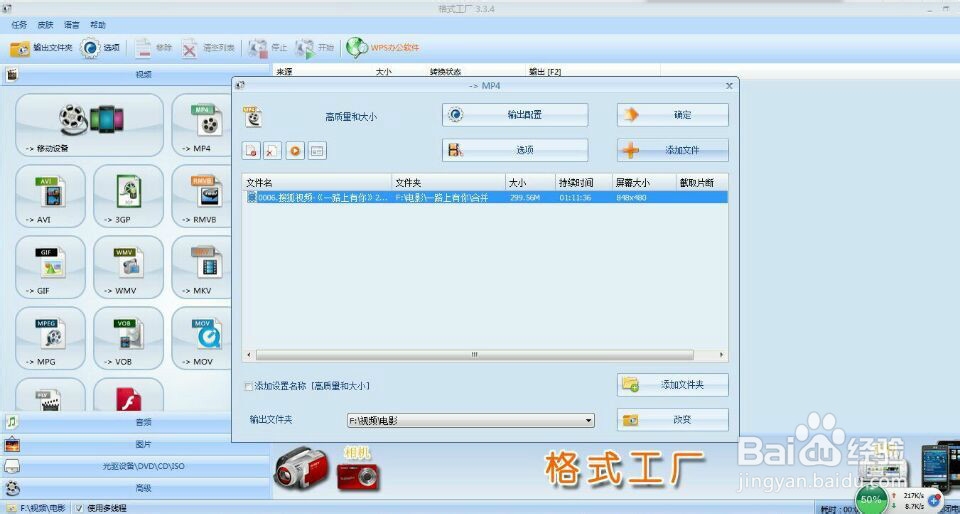This screenshot has height=514, width=960.
Task: Click the 添加文件夹 button
Action: pos(673,385)
